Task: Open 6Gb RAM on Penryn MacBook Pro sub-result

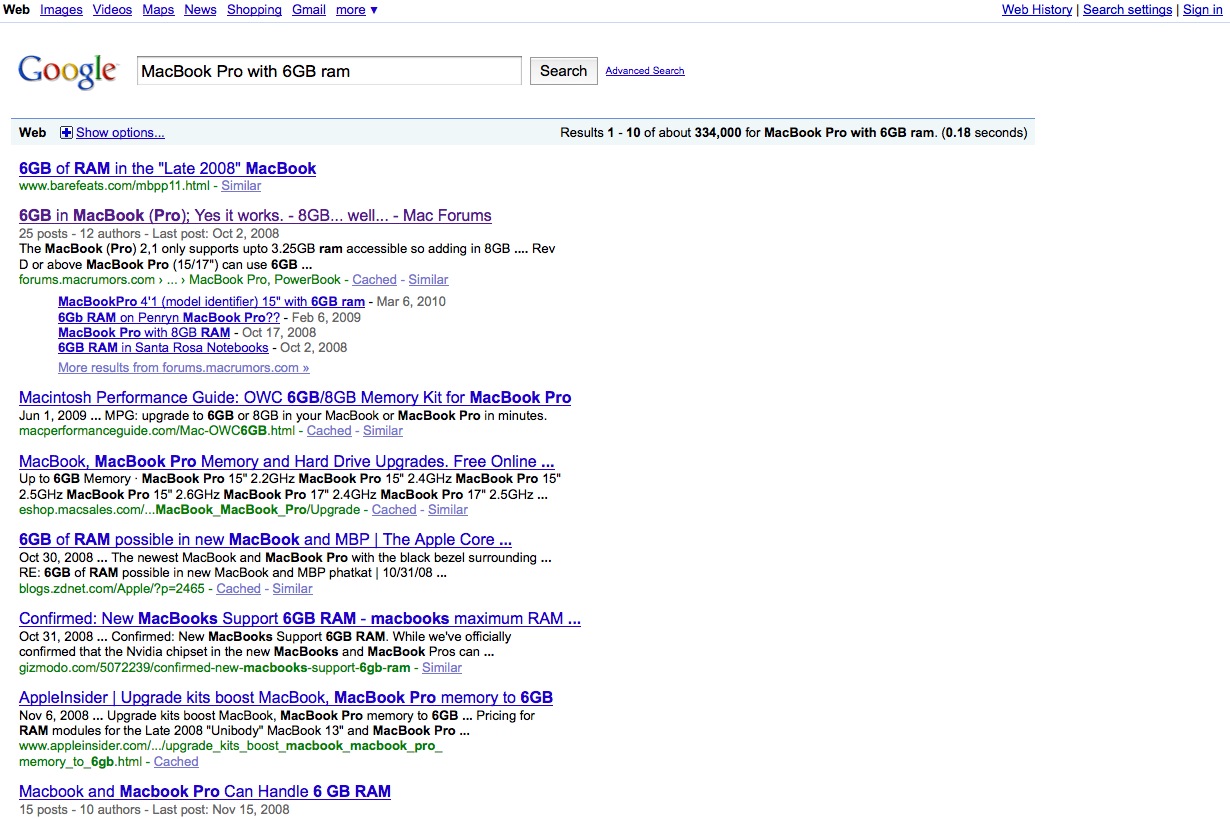Action: 167,317
